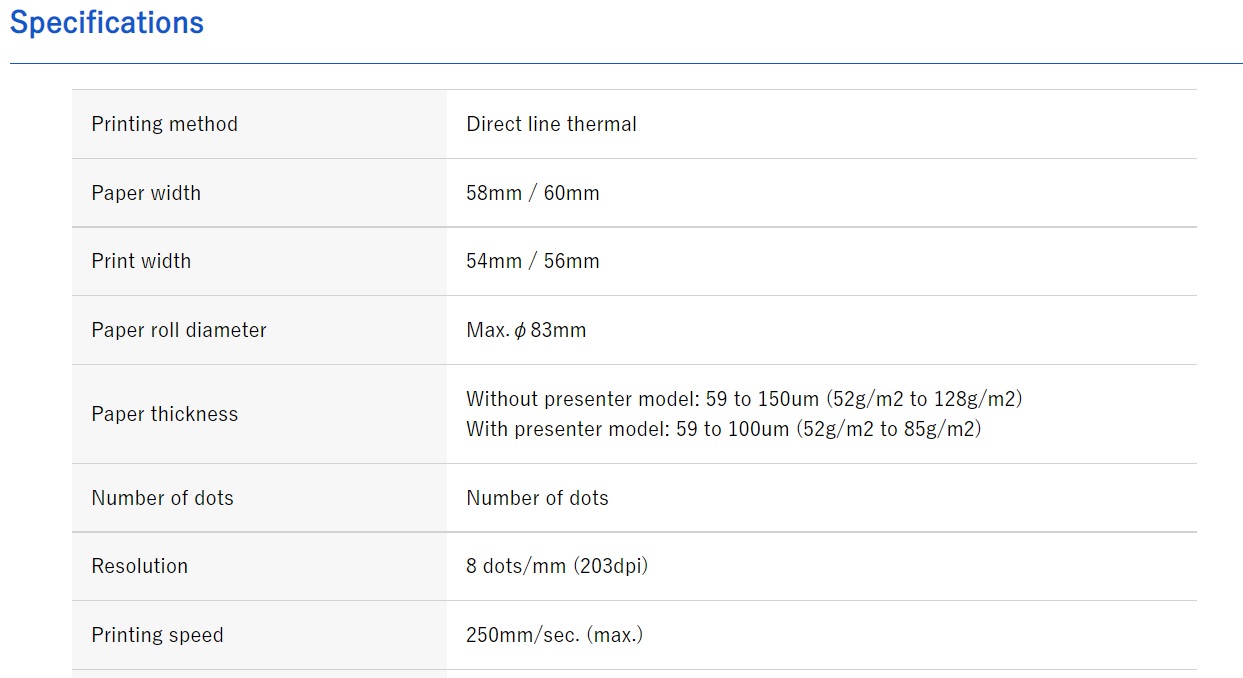1243x678 pixels.
Task: Click the Specifications heading
Action: click(x=107, y=23)
